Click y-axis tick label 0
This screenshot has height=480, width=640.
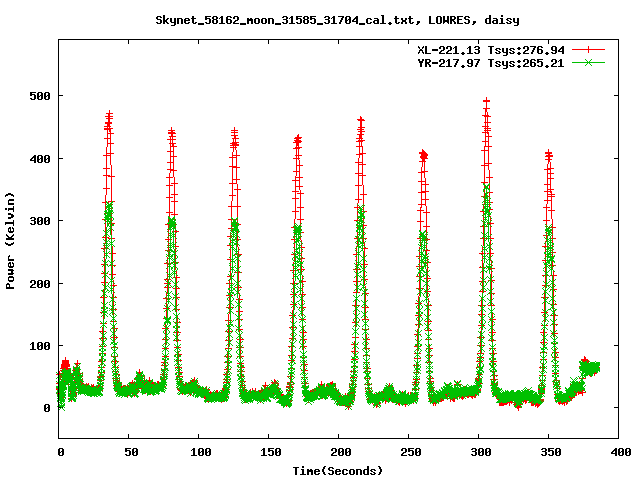47,408
